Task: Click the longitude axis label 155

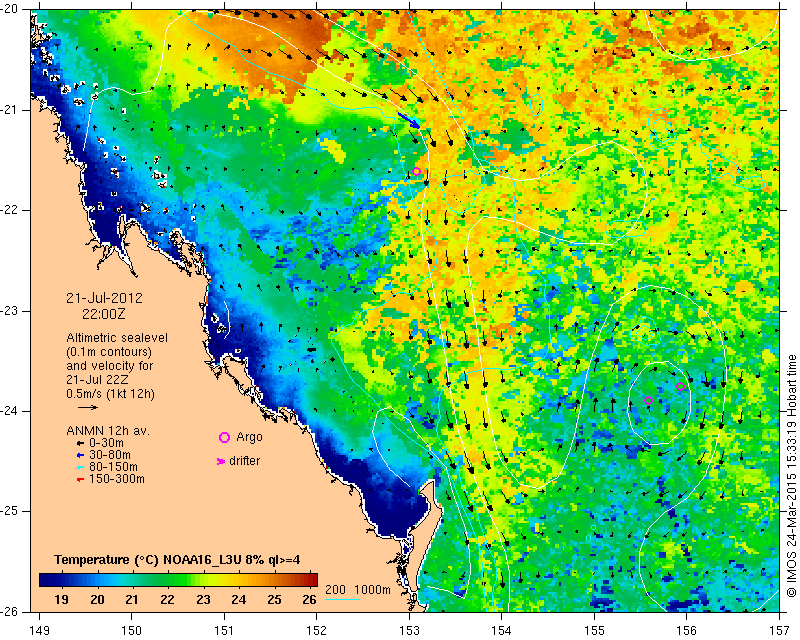Action: (594, 631)
